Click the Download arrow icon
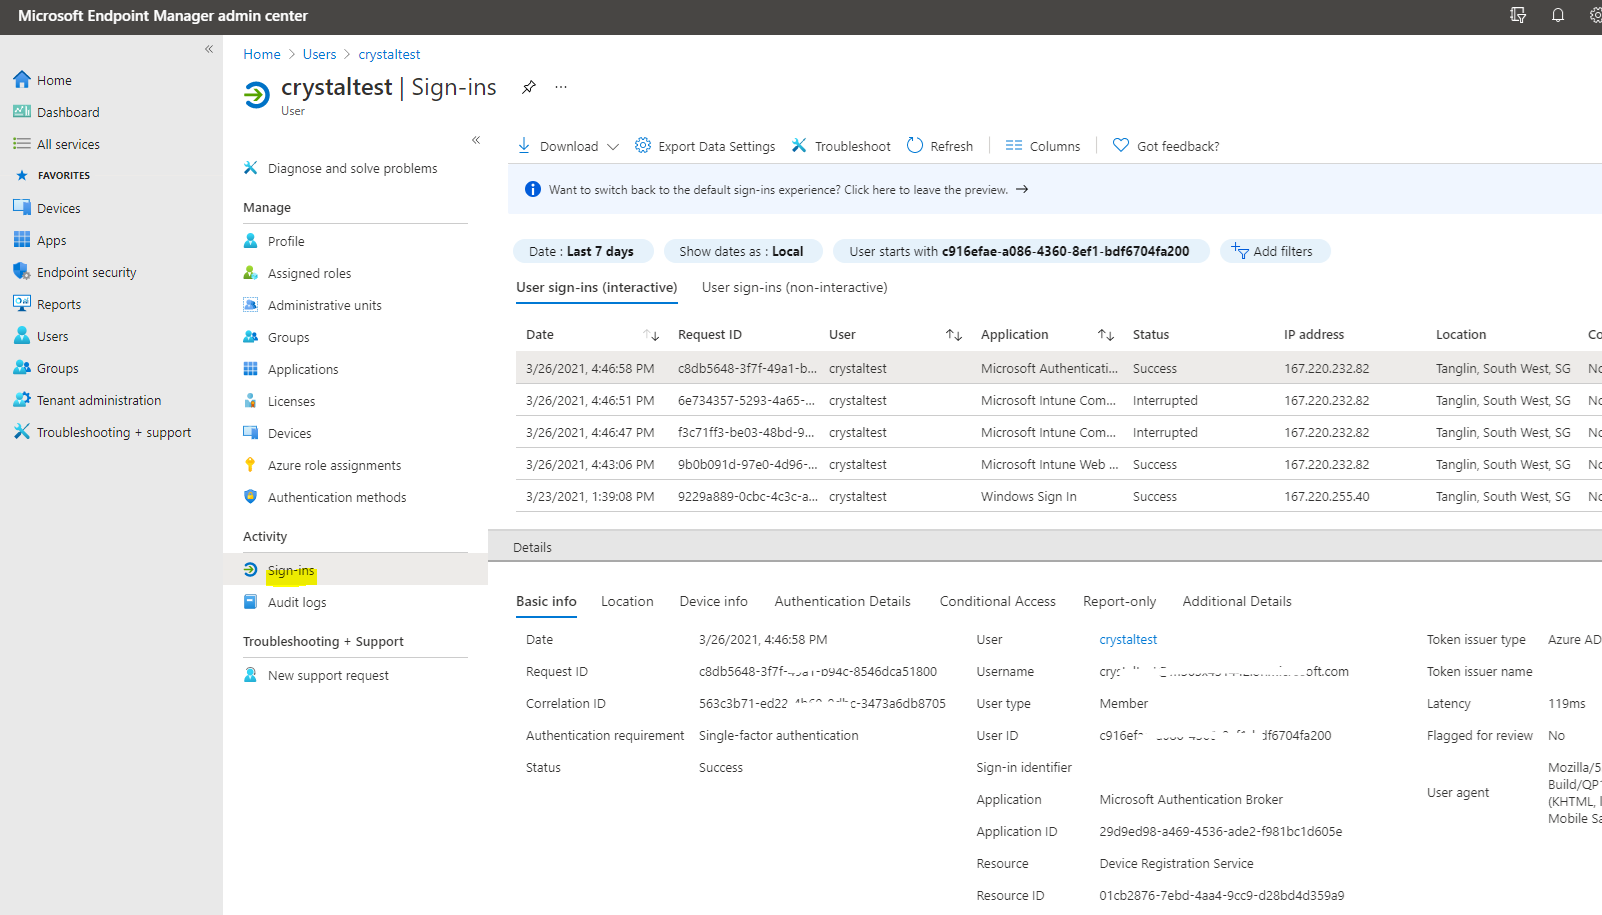 524,145
